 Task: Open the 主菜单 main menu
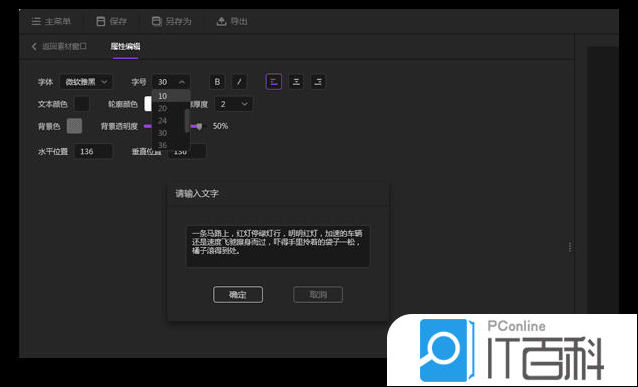pyautogui.click(x=51, y=21)
